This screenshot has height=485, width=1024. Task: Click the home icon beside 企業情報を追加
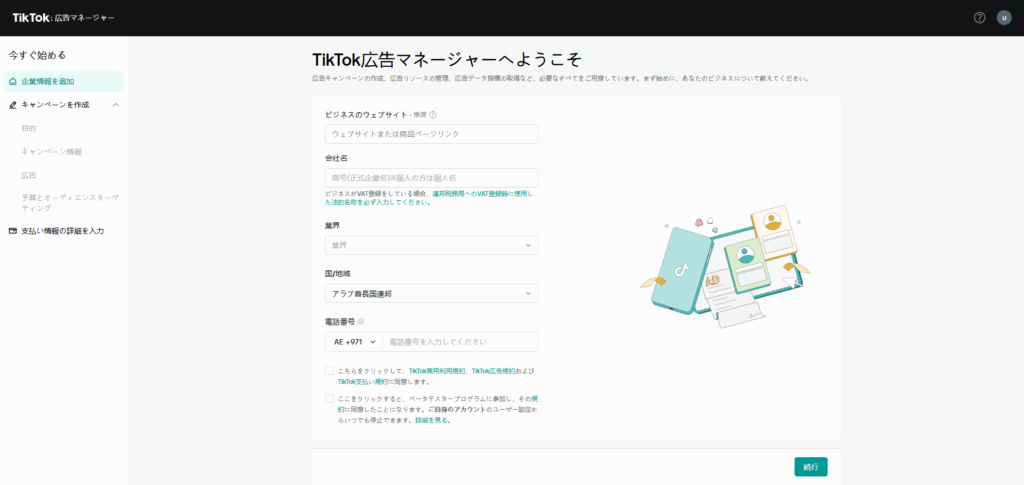pos(13,82)
